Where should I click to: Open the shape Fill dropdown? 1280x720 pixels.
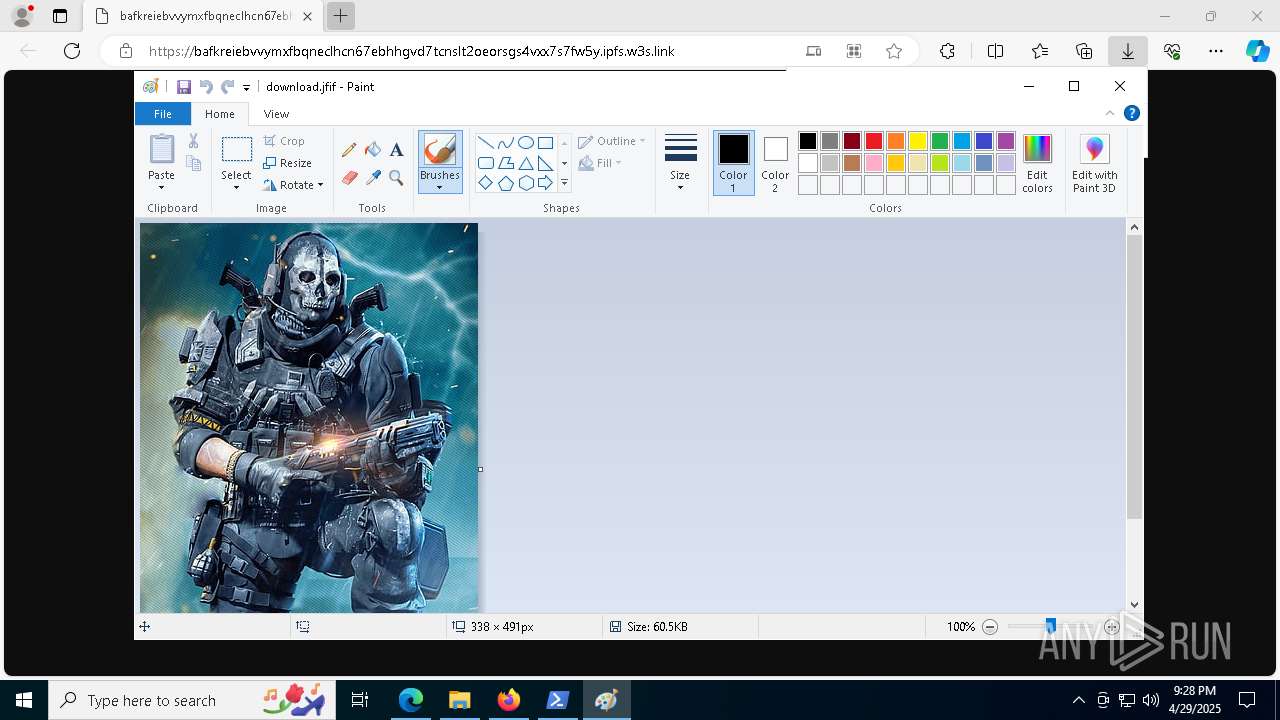tap(600, 163)
